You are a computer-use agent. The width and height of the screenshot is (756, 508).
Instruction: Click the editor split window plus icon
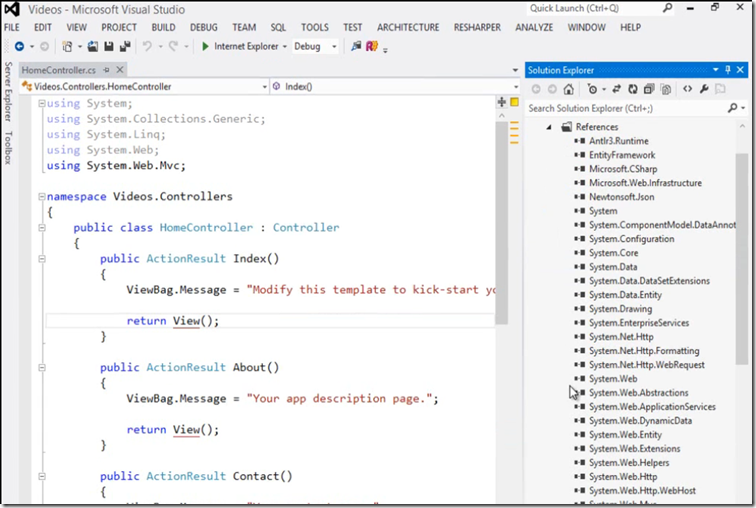[x=501, y=102]
